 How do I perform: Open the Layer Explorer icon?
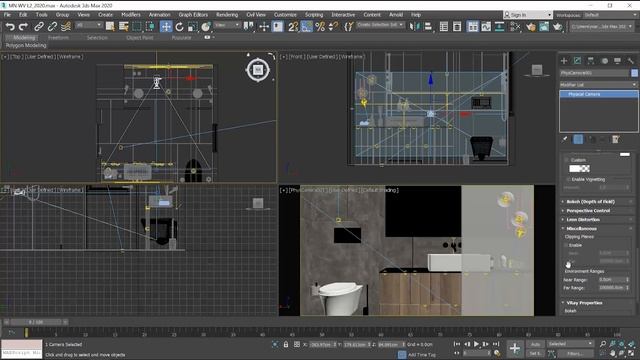point(457,27)
